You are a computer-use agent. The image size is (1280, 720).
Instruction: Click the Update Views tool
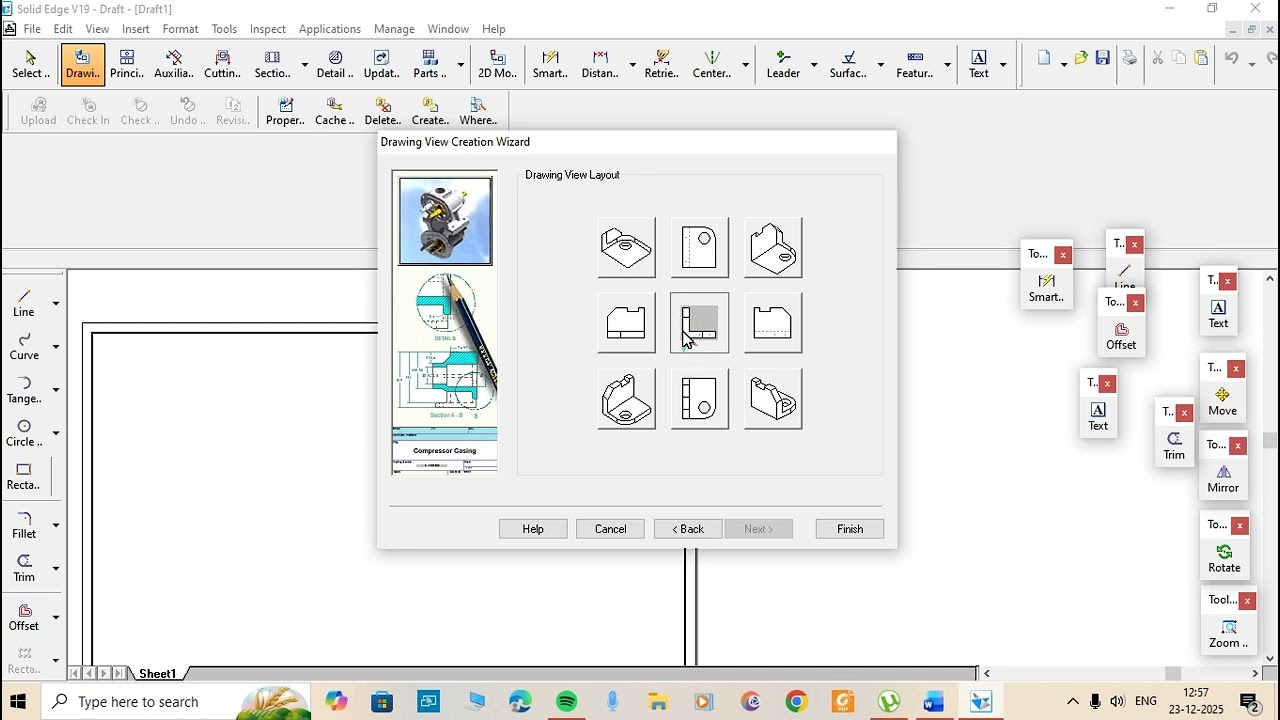tap(381, 65)
